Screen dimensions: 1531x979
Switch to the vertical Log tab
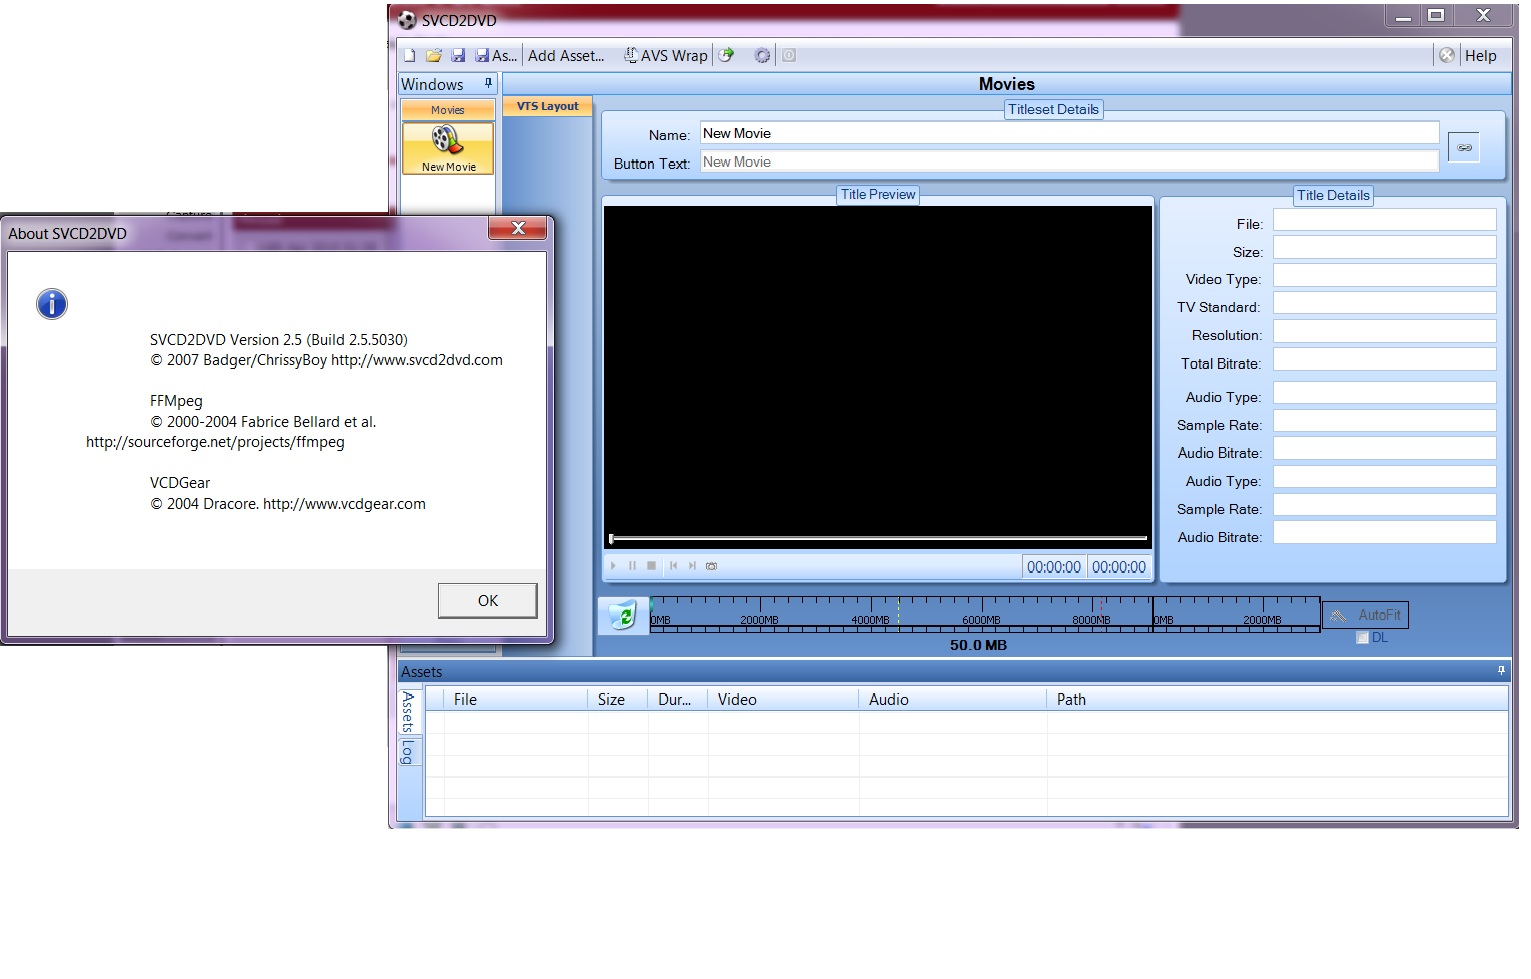tap(407, 752)
